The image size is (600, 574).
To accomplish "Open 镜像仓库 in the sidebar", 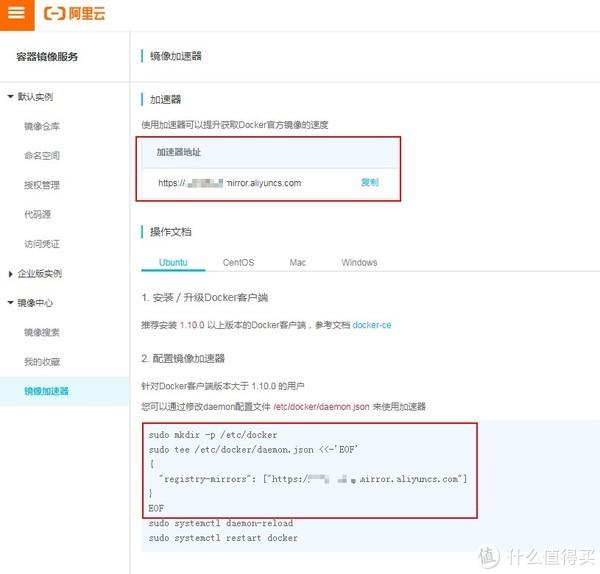I will click(42, 126).
